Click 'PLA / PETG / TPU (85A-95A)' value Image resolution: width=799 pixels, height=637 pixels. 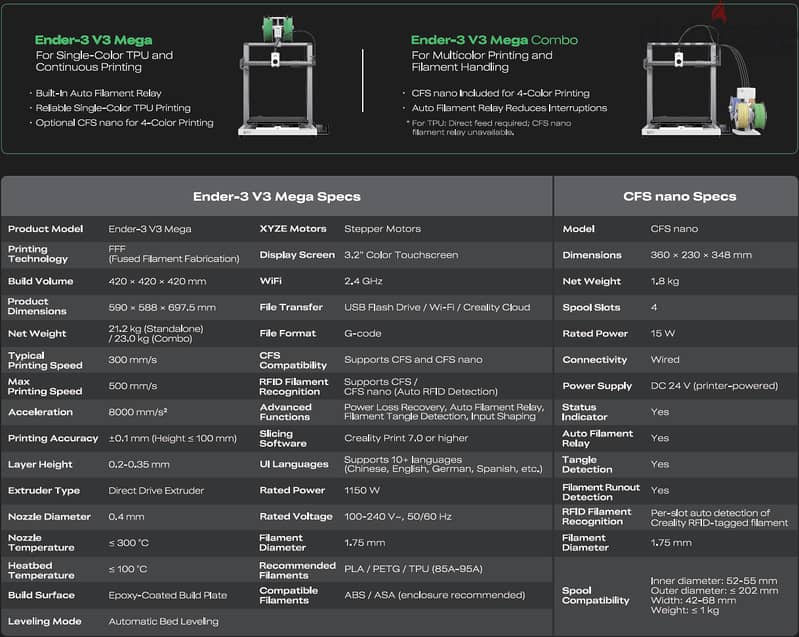(413, 569)
